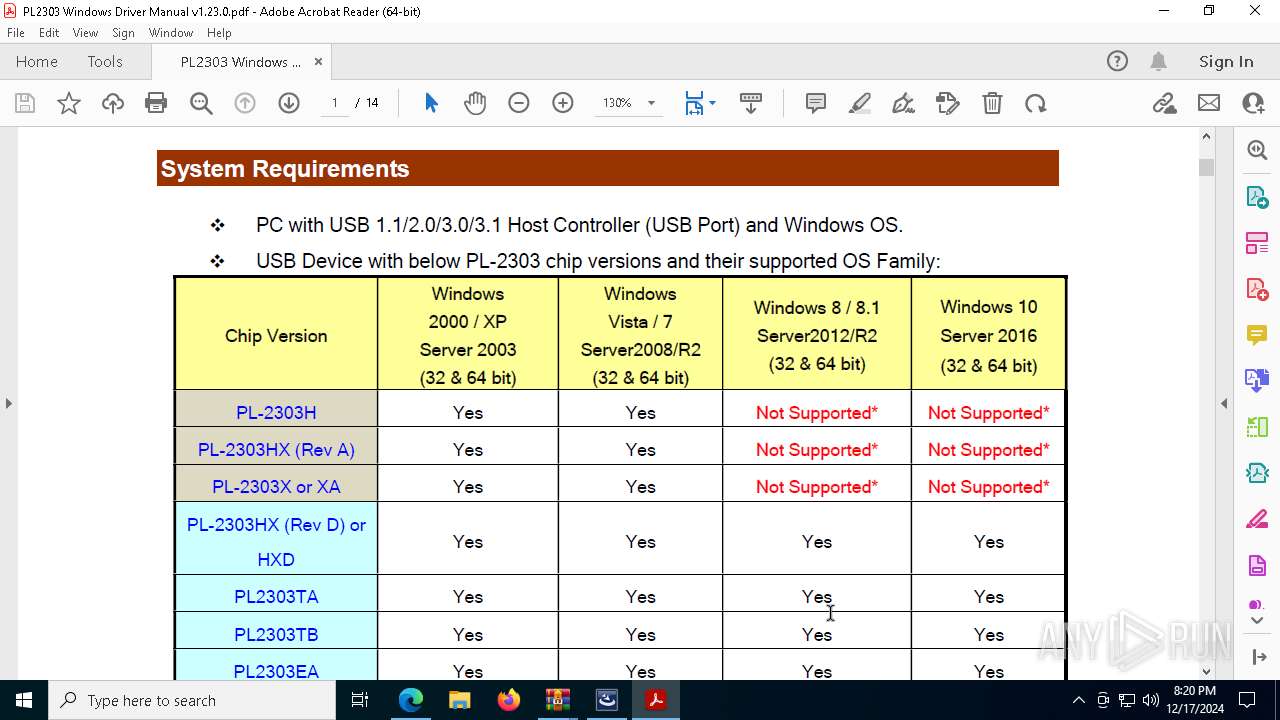
Task: Switch to the Tools tab
Action: [x=105, y=62]
